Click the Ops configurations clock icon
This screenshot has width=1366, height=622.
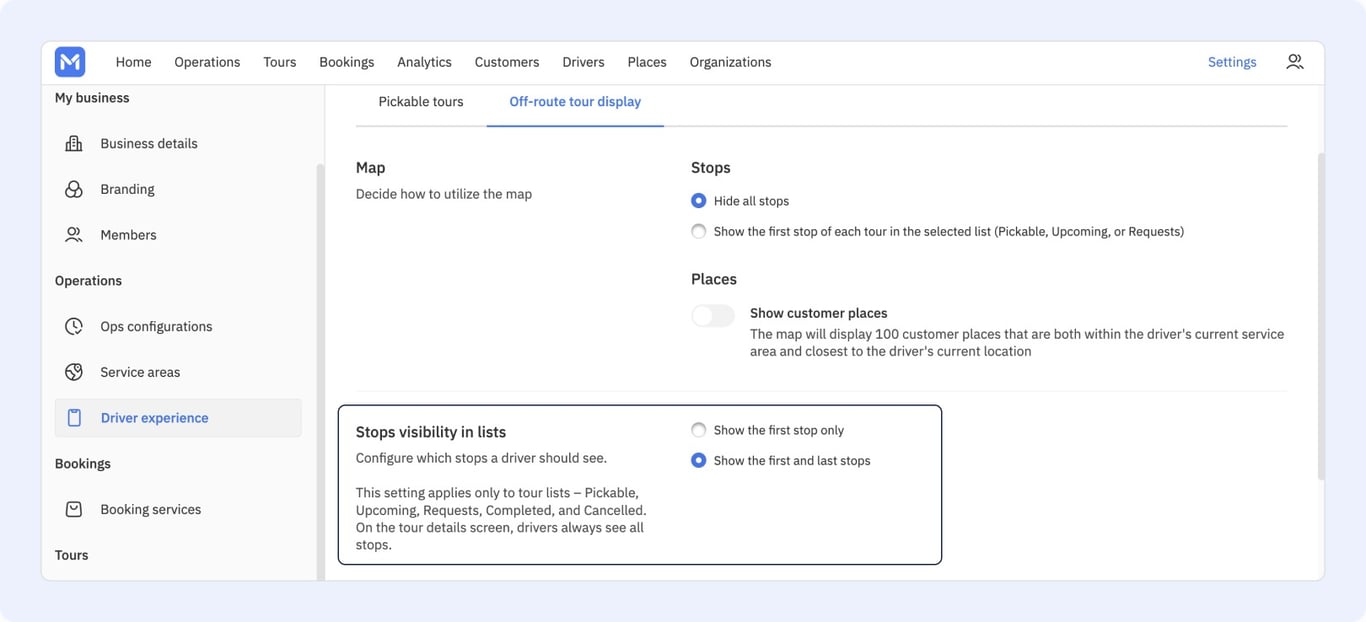(x=74, y=326)
